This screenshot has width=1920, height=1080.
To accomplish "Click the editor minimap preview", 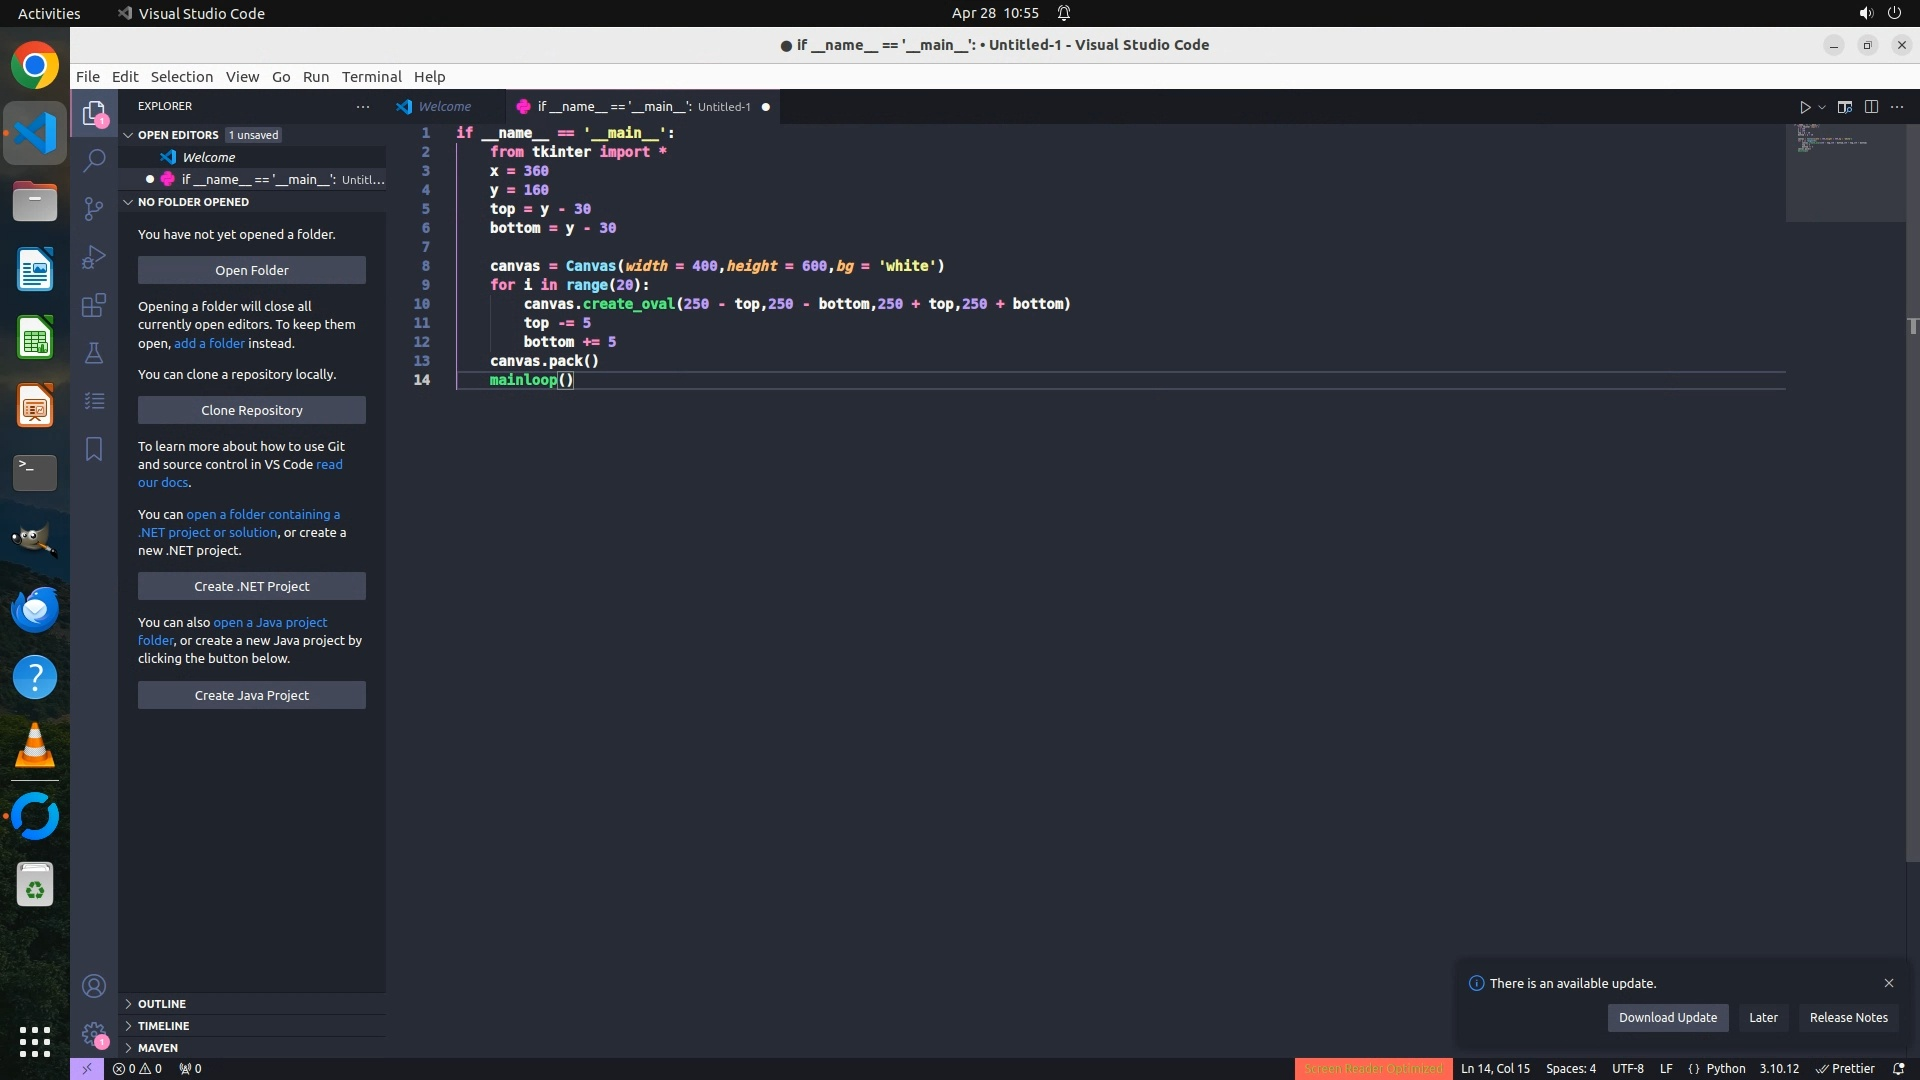I will (1832, 140).
